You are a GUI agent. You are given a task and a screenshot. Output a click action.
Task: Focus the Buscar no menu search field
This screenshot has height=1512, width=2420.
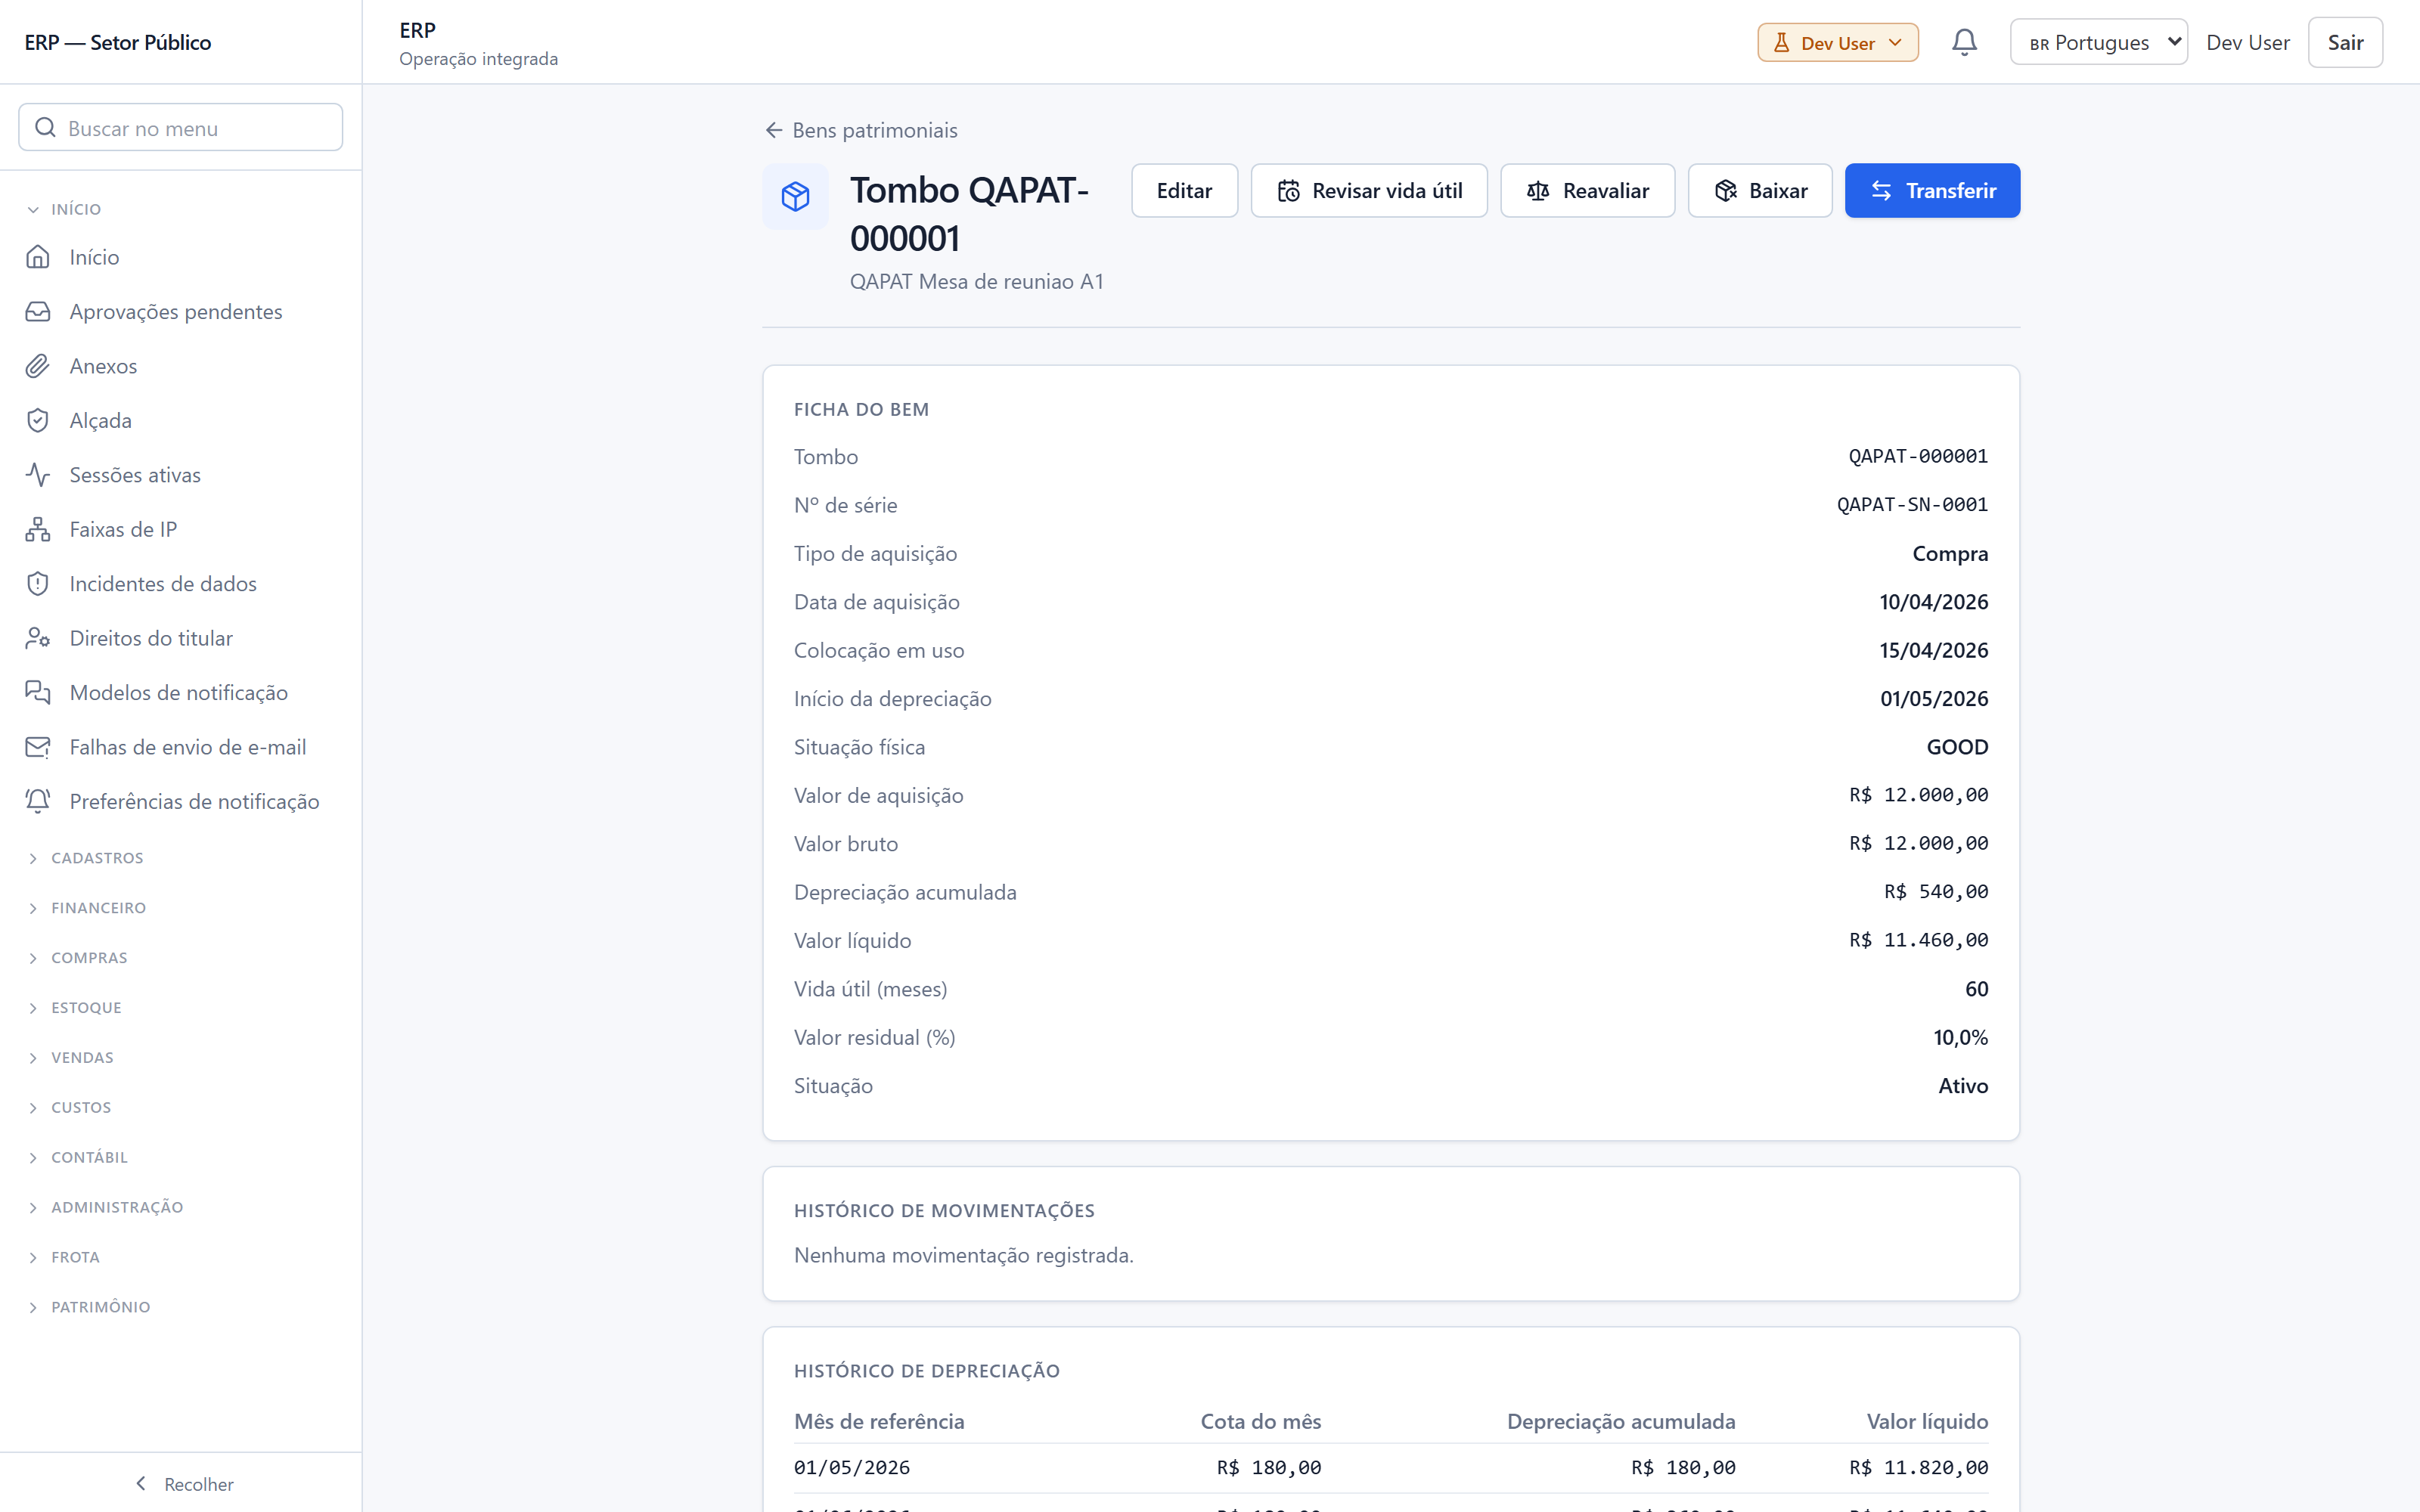pos(181,127)
